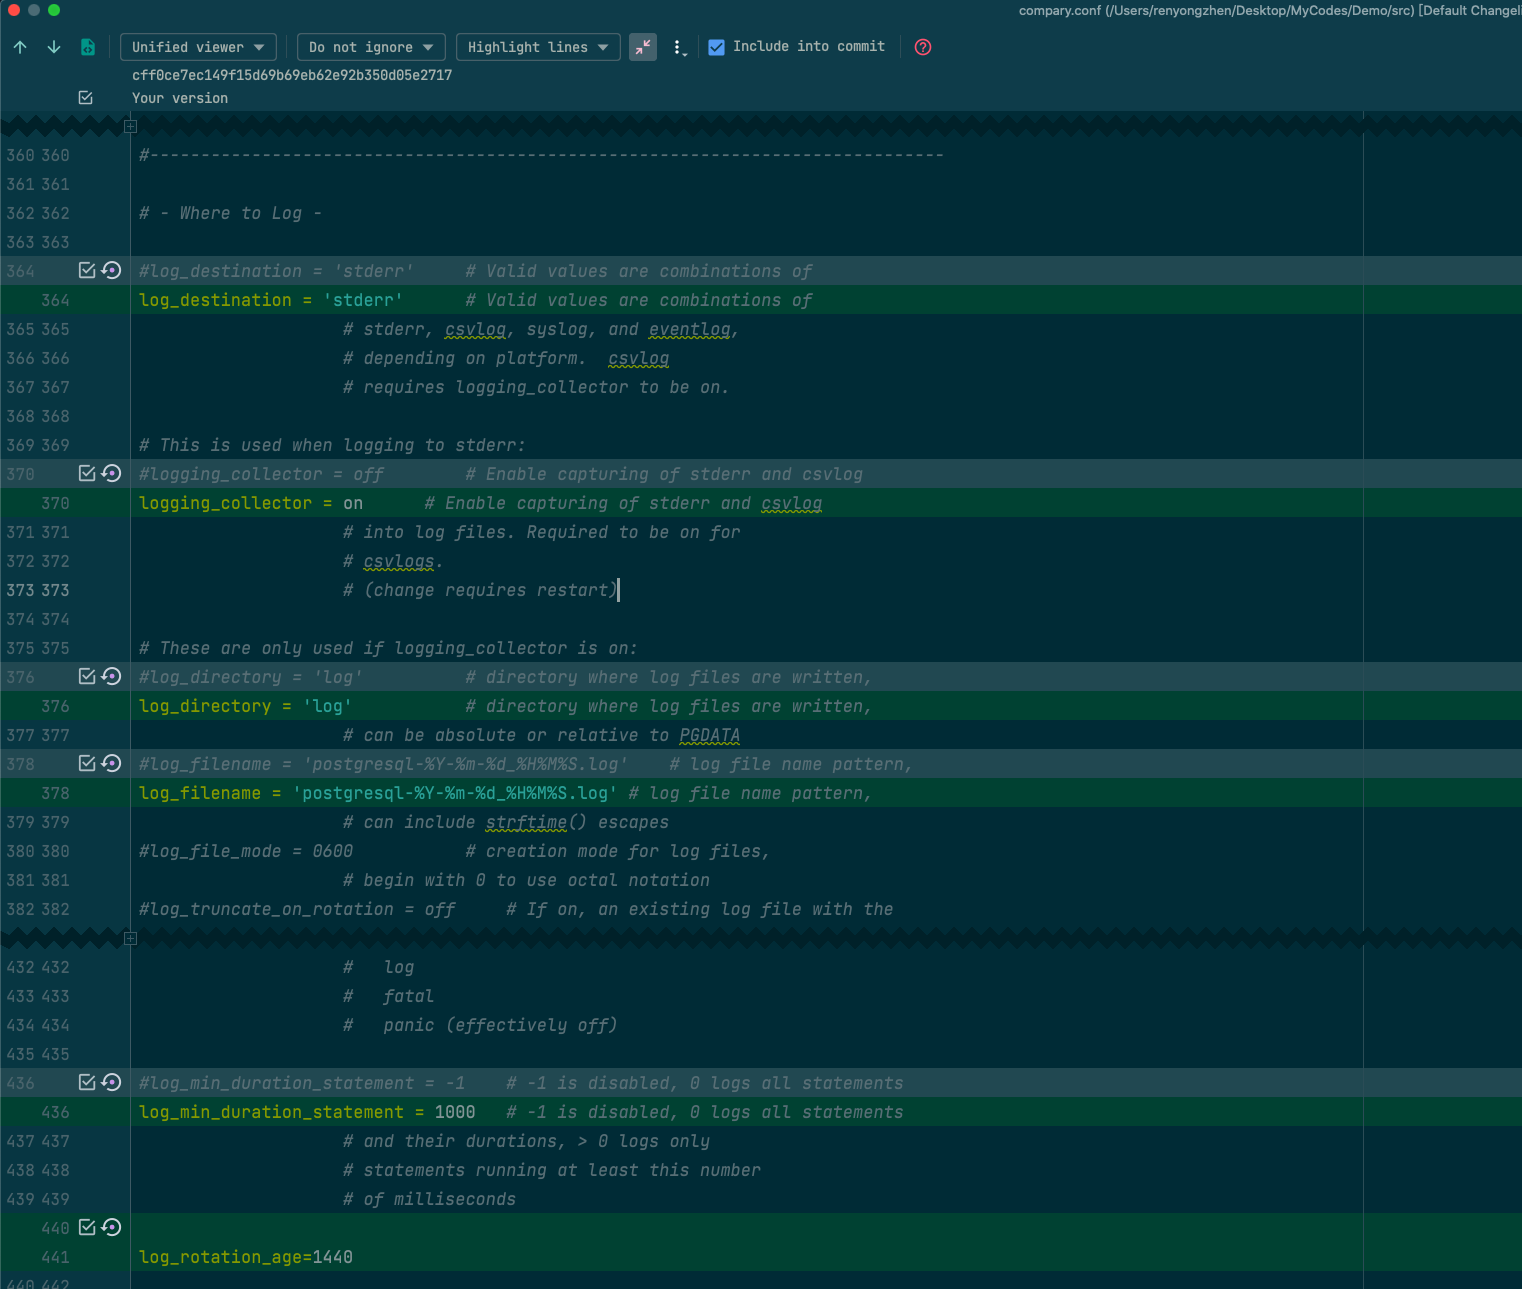Toggle Your version include checkbox

tap(86, 98)
